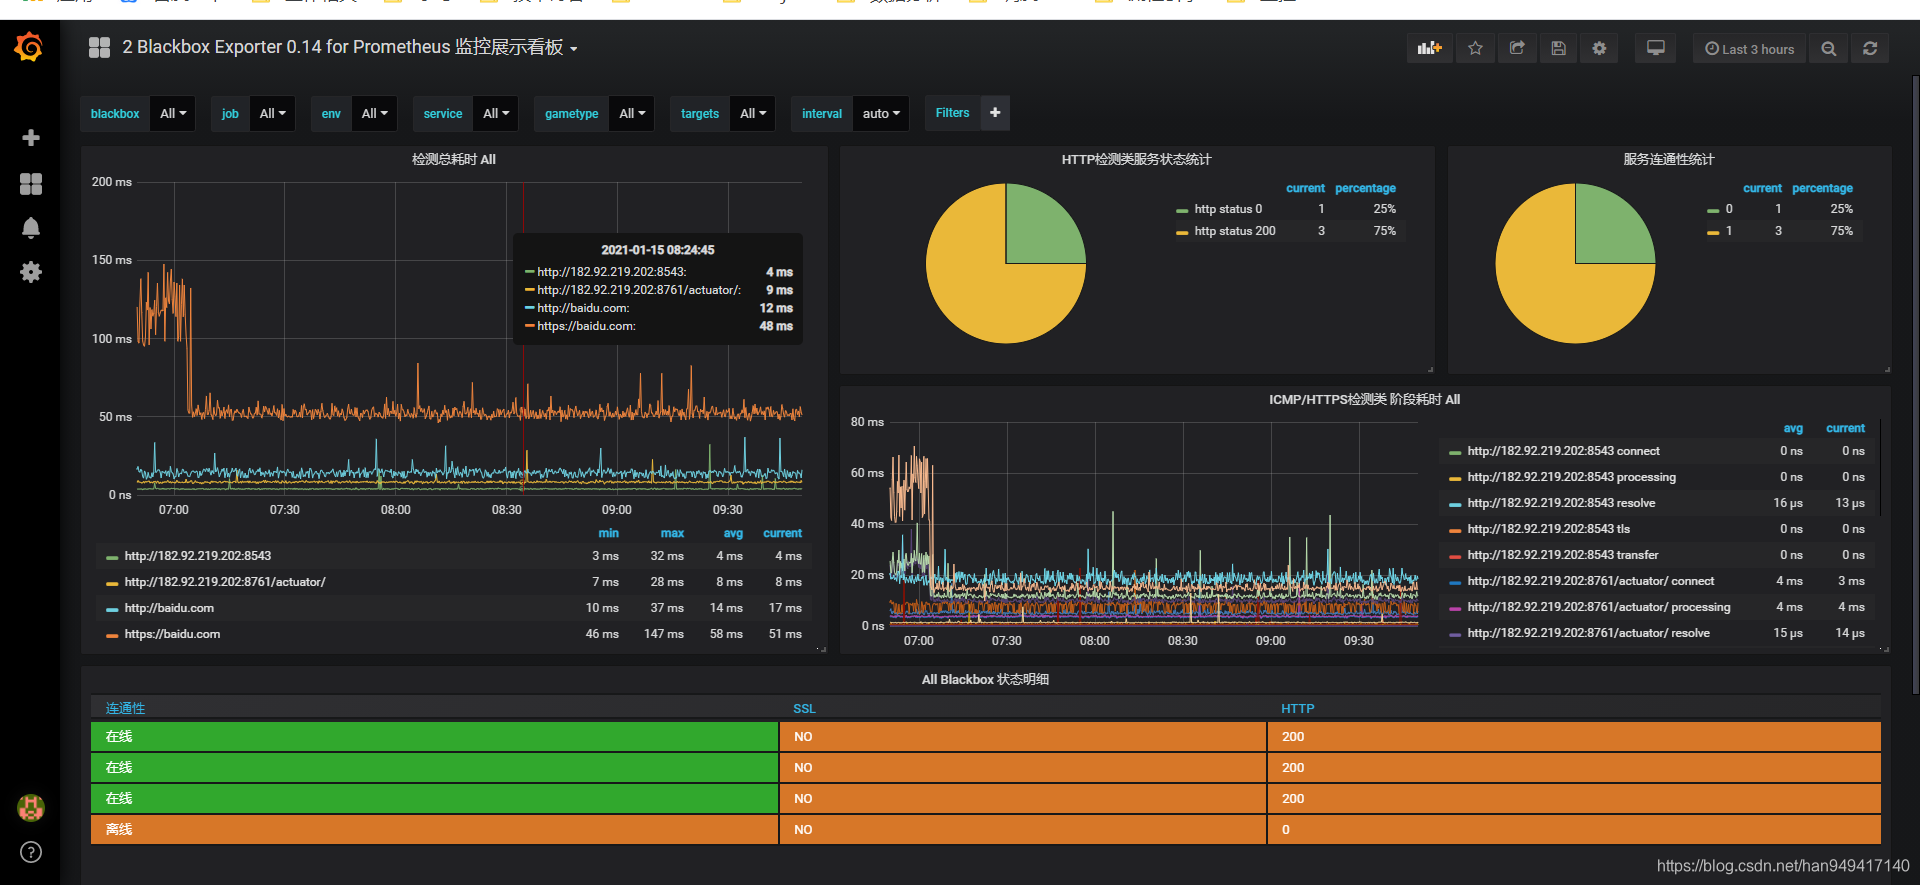Sort ICMP legend by avg column

click(x=1793, y=428)
